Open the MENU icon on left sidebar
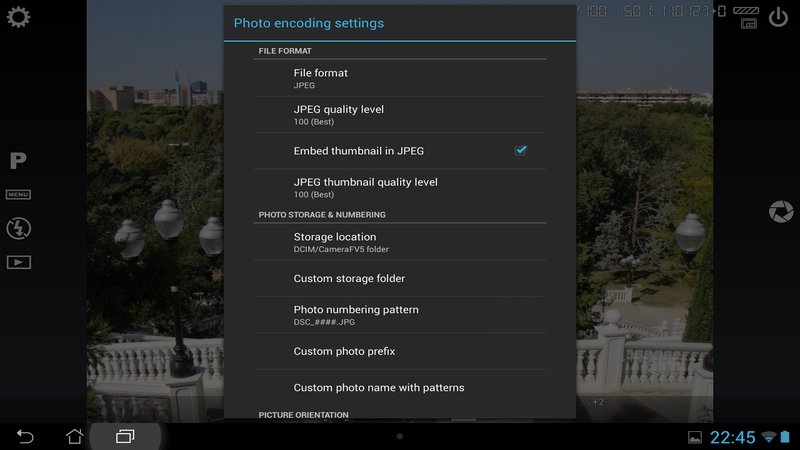 click(x=18, y=194)
